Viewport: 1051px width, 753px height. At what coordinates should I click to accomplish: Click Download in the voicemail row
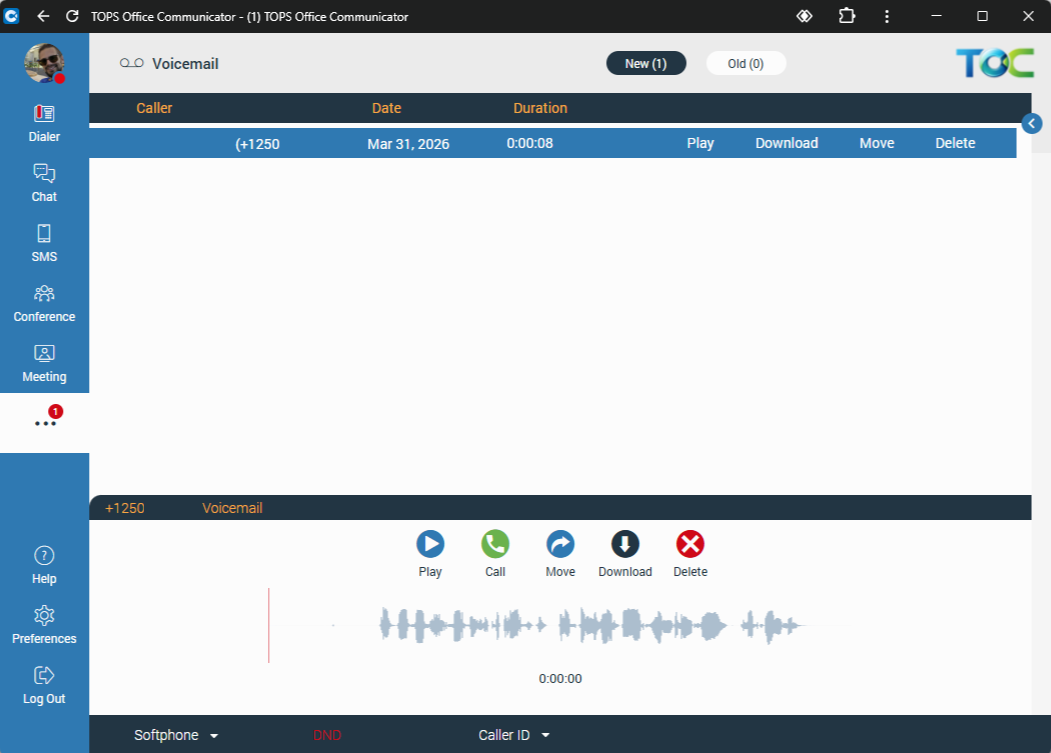click(x=786, y=143)
